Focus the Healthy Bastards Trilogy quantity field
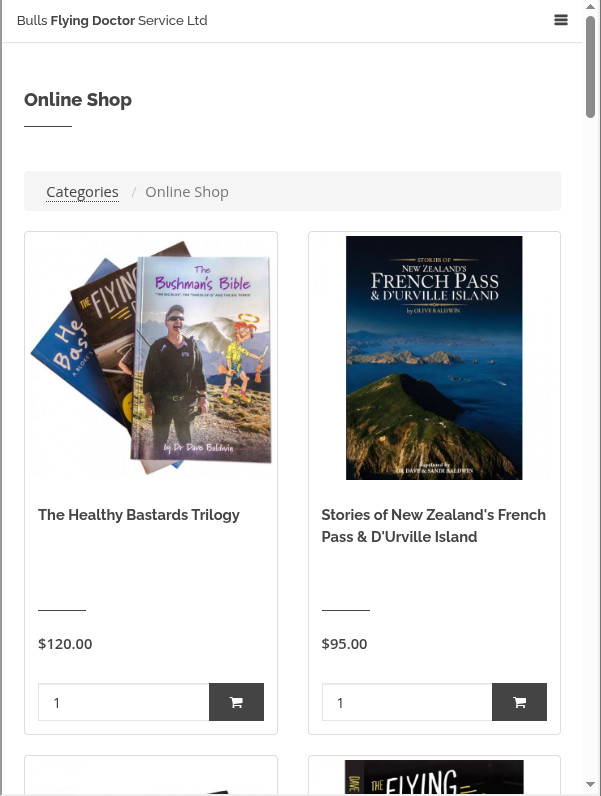The image size is (601, 796). (x=123, y=702)
